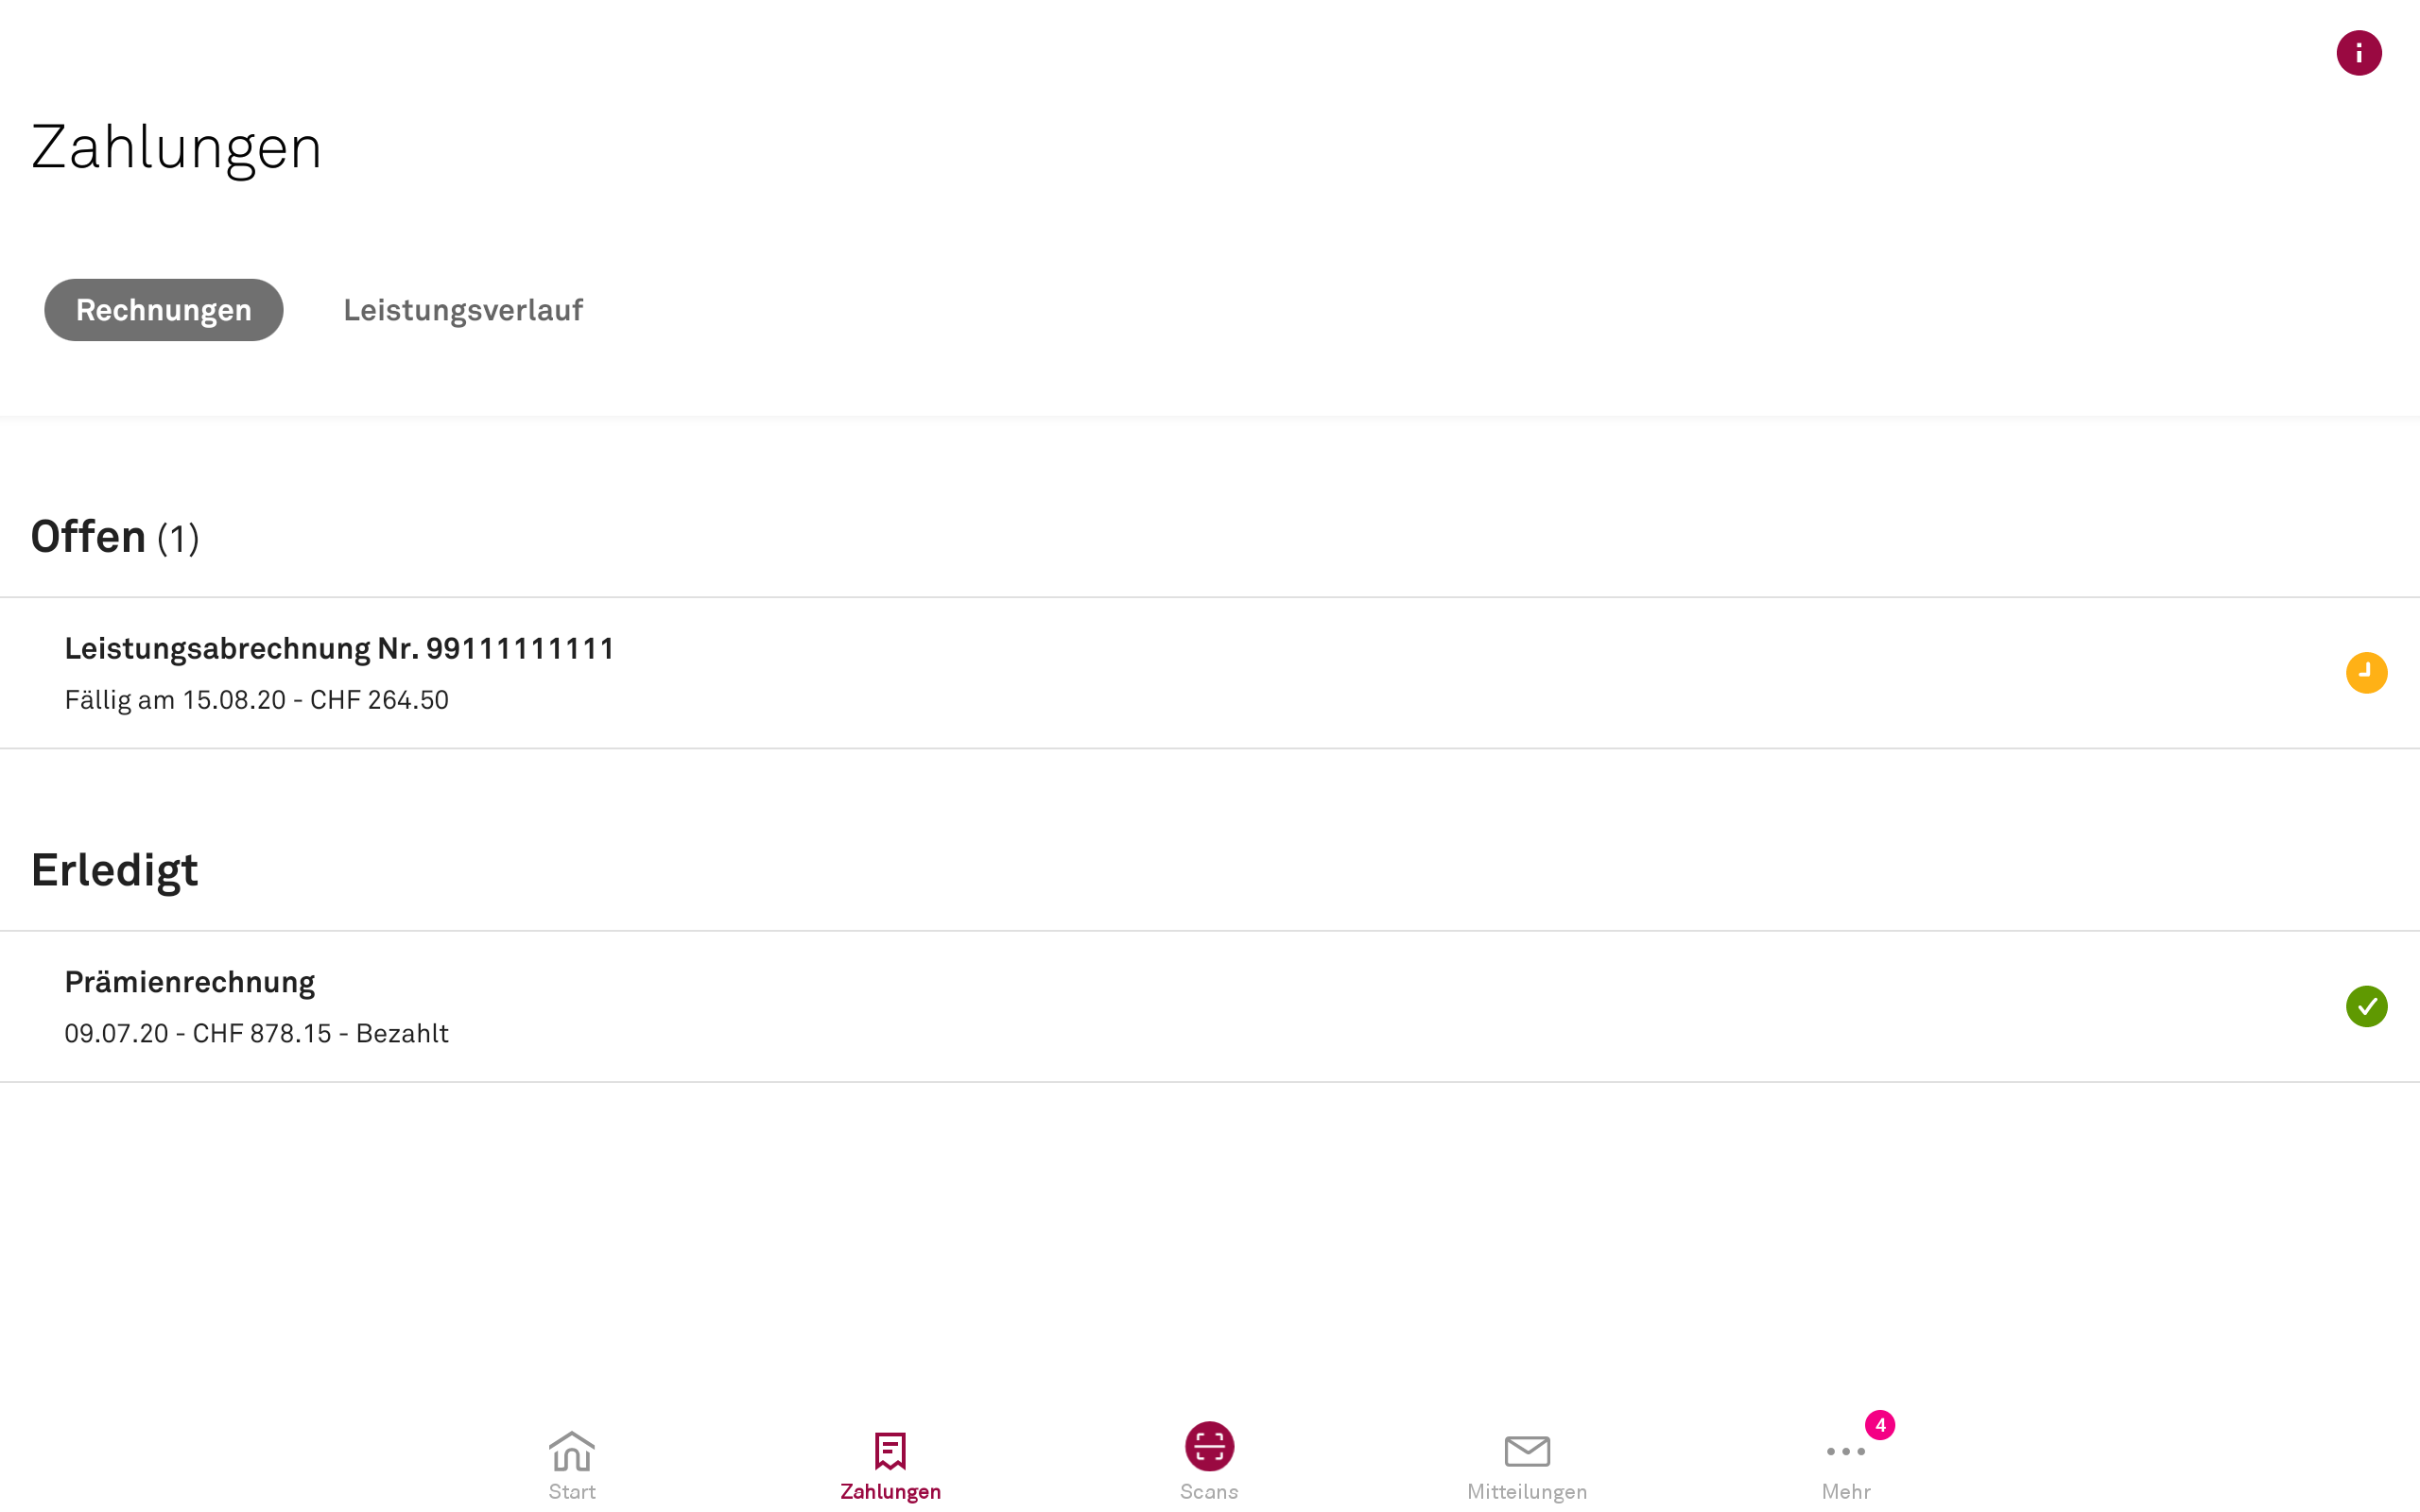Tap the Erledigt section heading

115,871
